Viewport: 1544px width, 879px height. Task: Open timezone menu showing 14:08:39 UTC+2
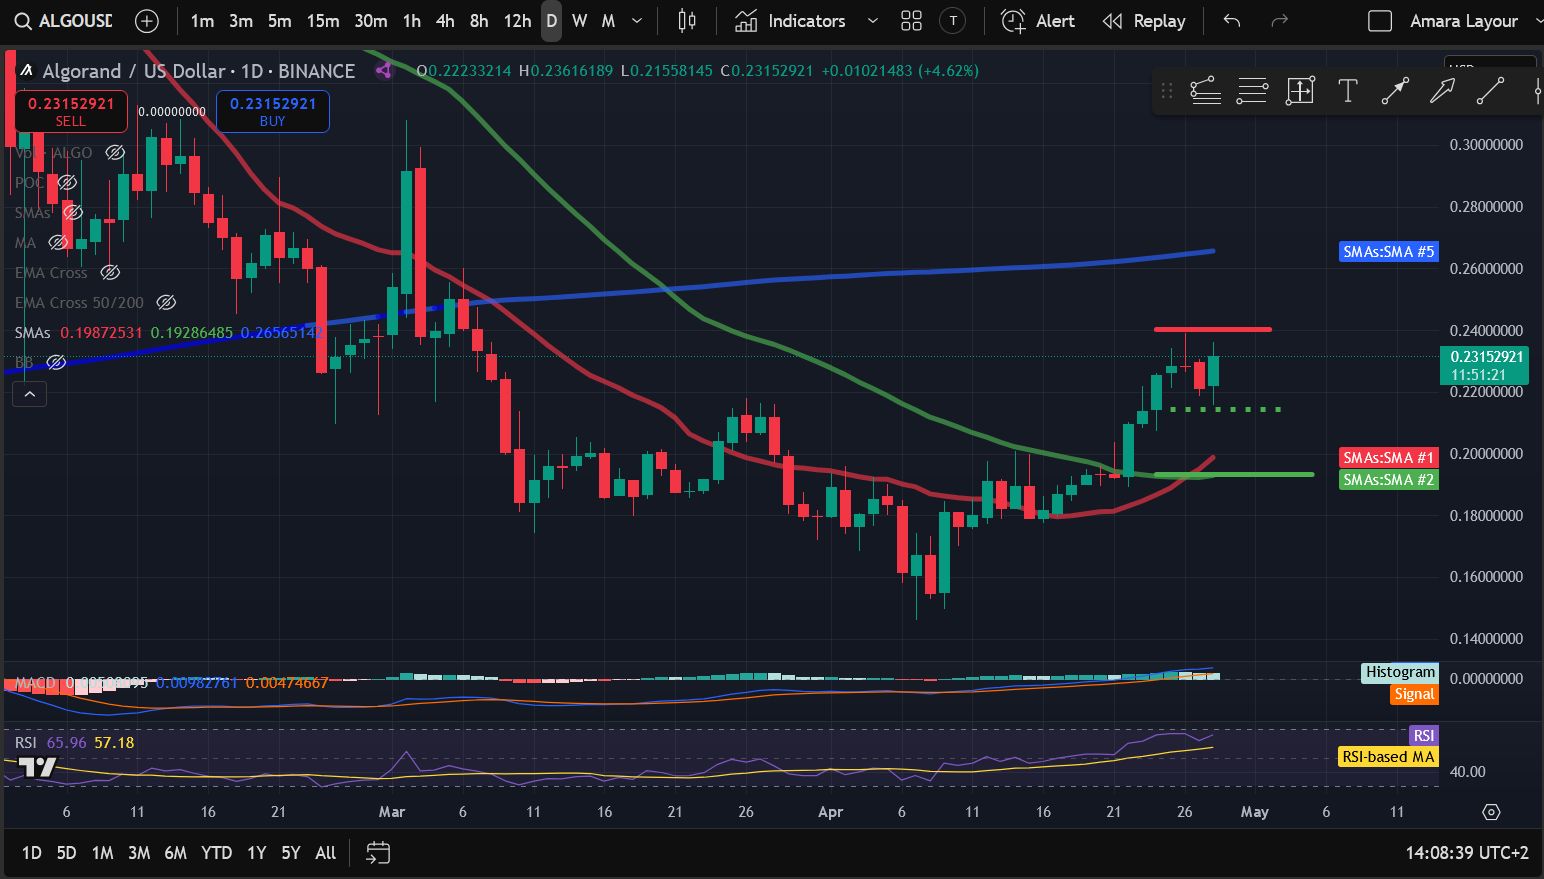pos(1467,853)
